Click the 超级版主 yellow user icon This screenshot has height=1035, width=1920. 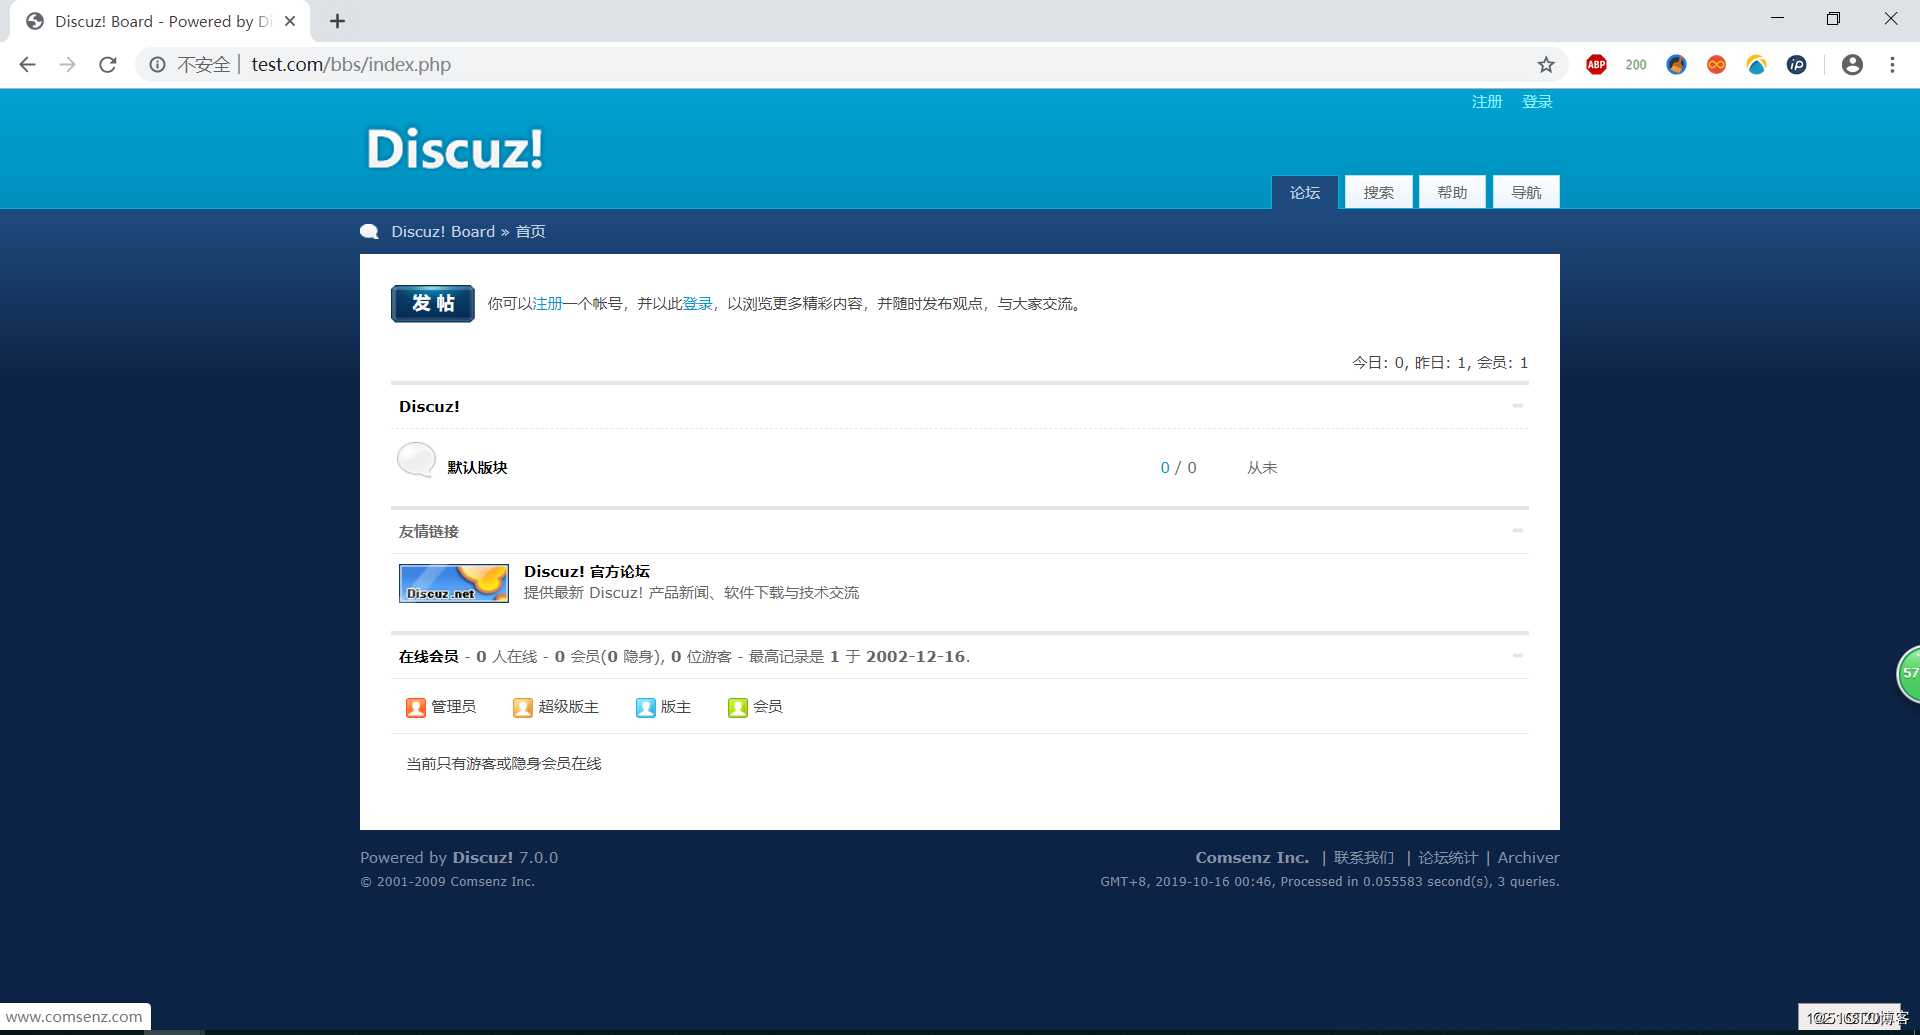(522, 708)
